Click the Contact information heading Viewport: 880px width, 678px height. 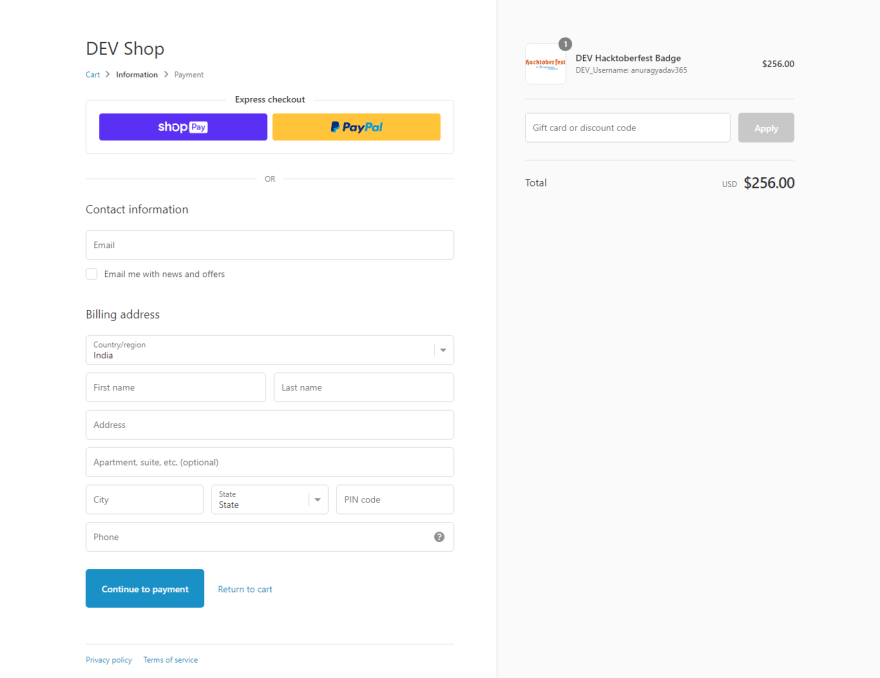click(x=137, y=209)
